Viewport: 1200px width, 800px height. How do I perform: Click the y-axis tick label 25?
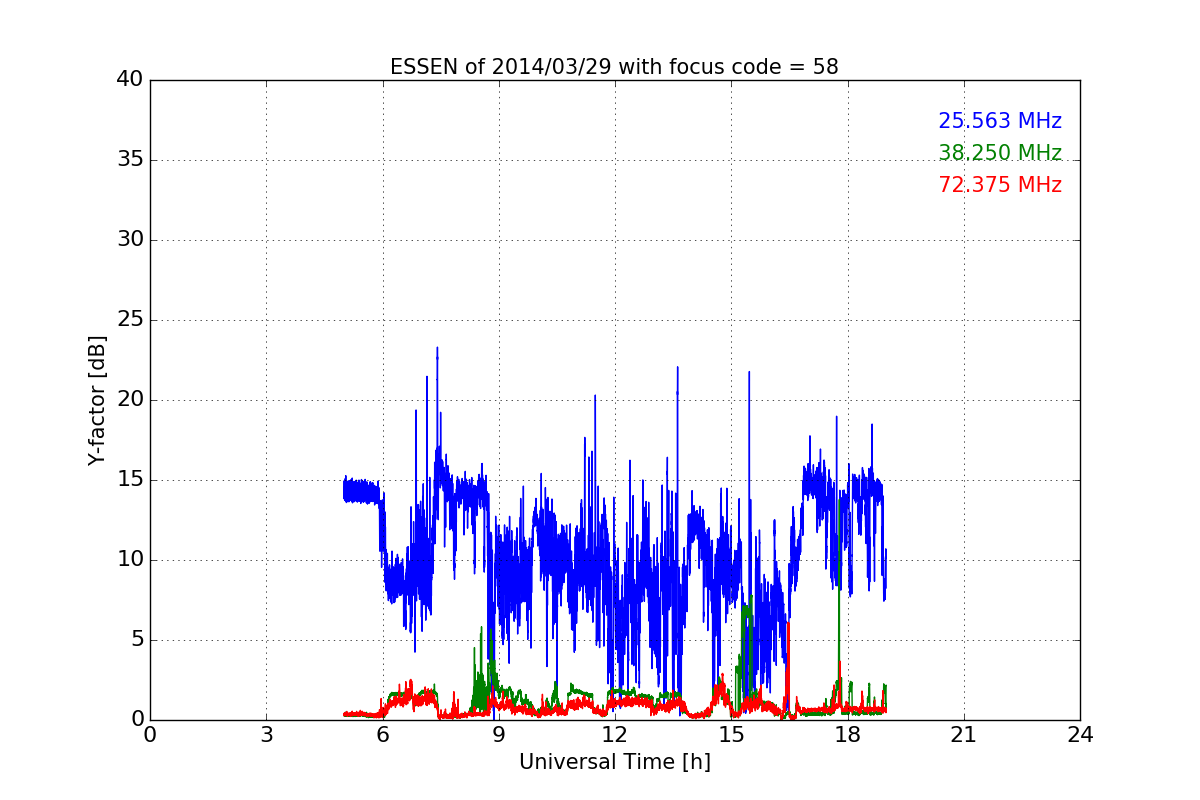click(x=129, y=320)
